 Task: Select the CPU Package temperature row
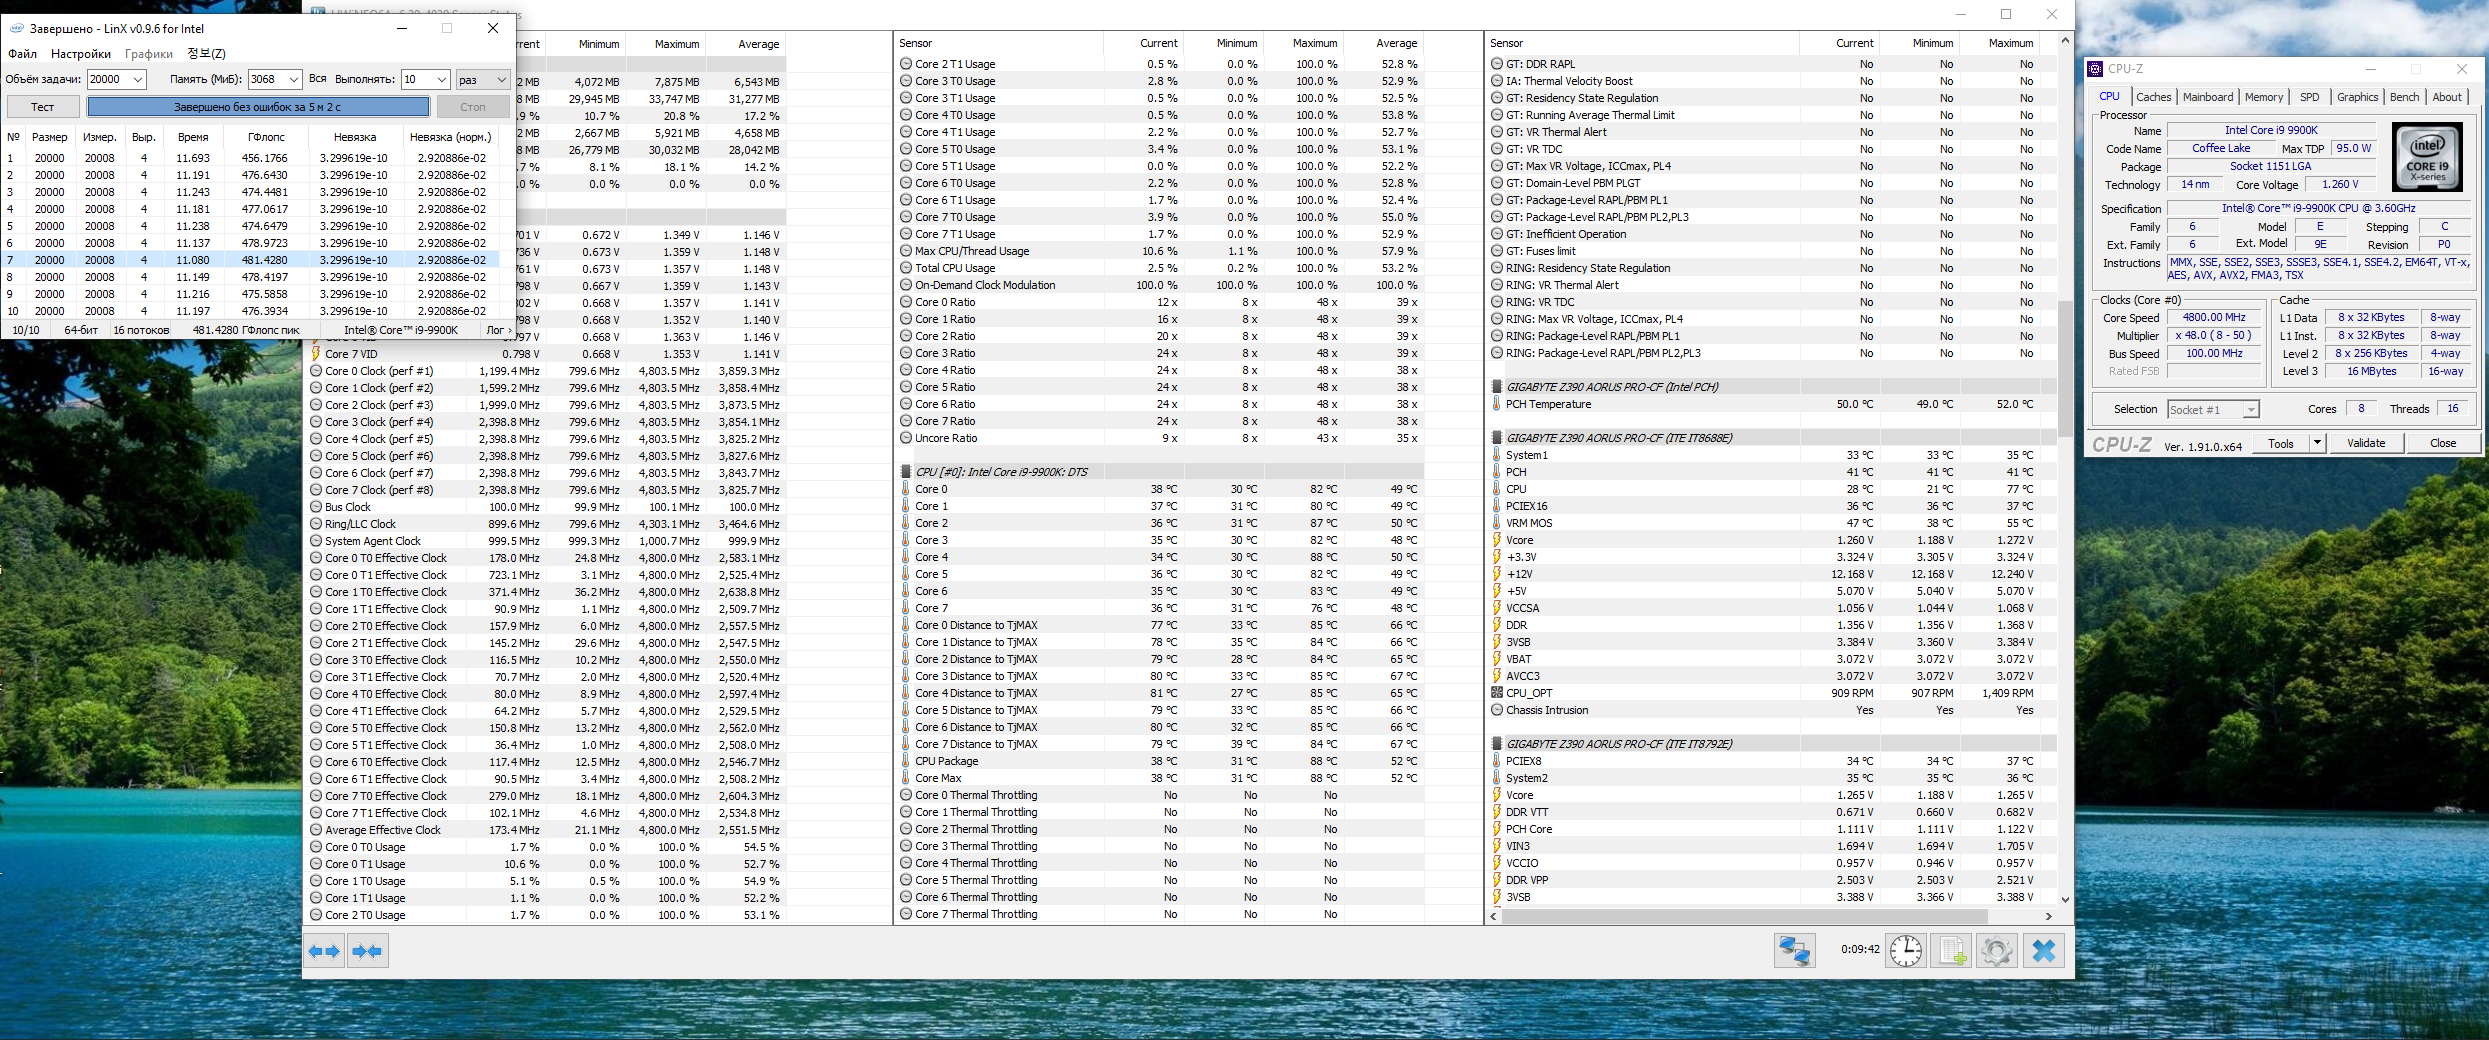1160,761
